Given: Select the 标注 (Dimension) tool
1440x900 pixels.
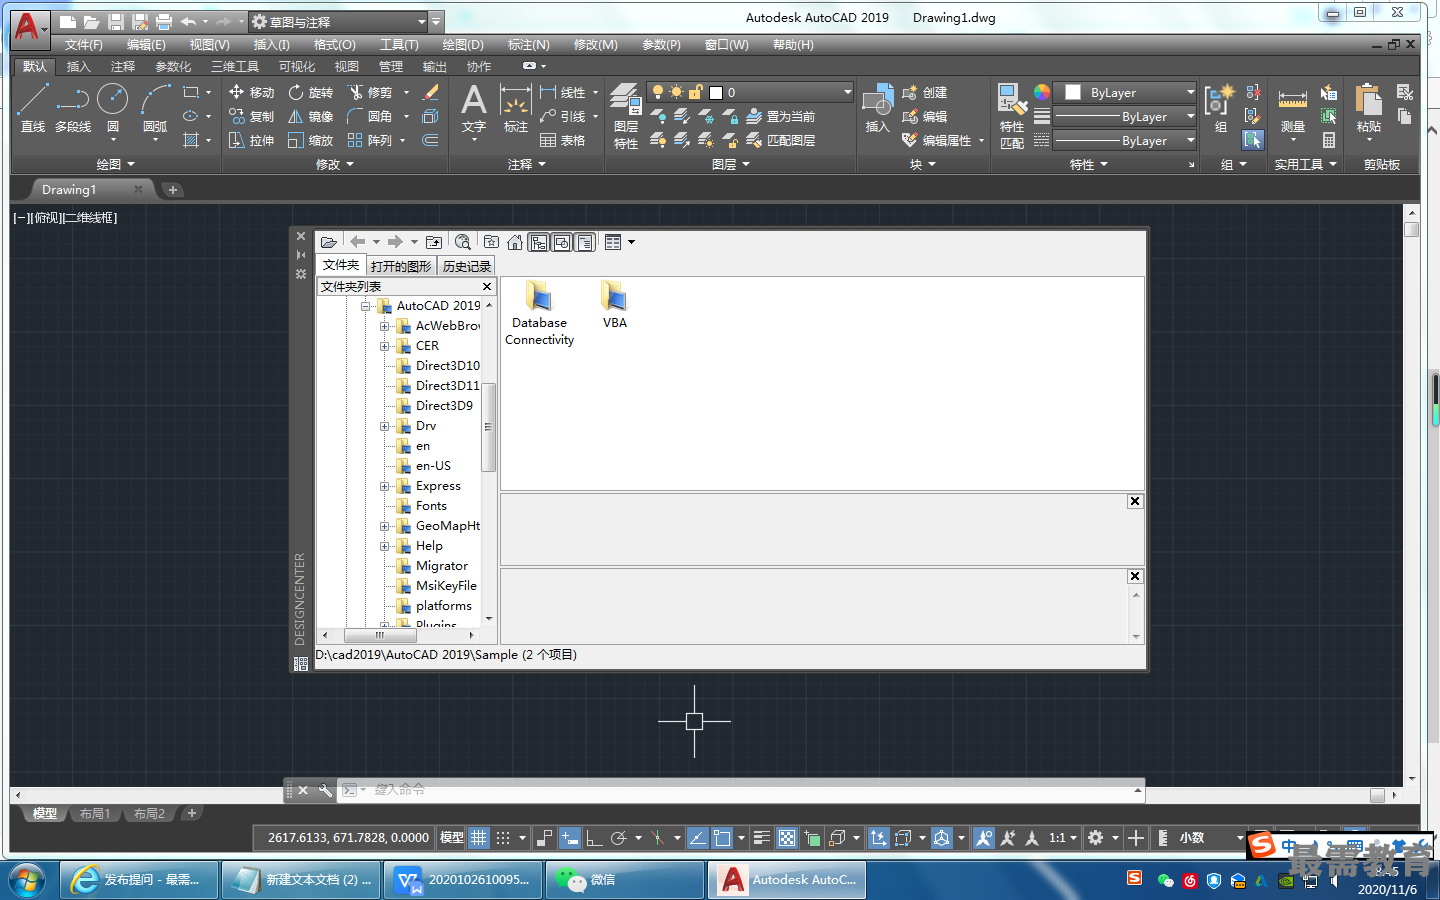Looking at the screenshot, I should click(x=515, y=108).
